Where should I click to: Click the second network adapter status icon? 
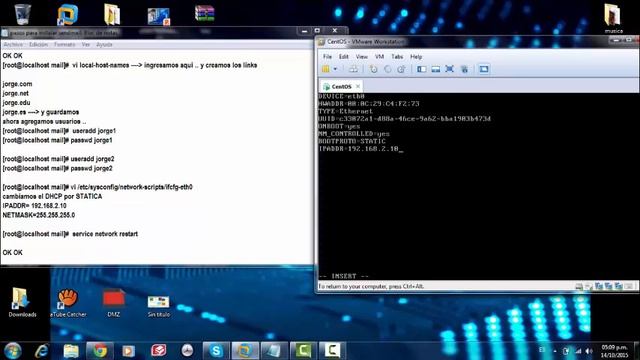click(x=609, y=287)
